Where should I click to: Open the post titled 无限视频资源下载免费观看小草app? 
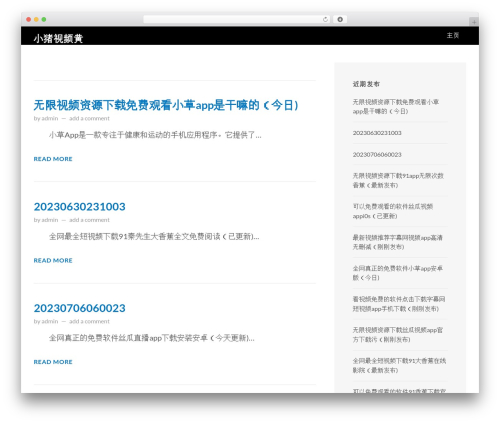pos(166,105)
